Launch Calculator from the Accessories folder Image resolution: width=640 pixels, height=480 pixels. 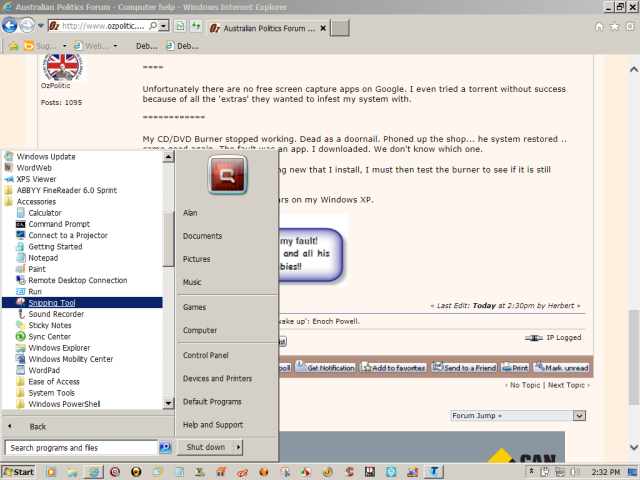(45, 213)
